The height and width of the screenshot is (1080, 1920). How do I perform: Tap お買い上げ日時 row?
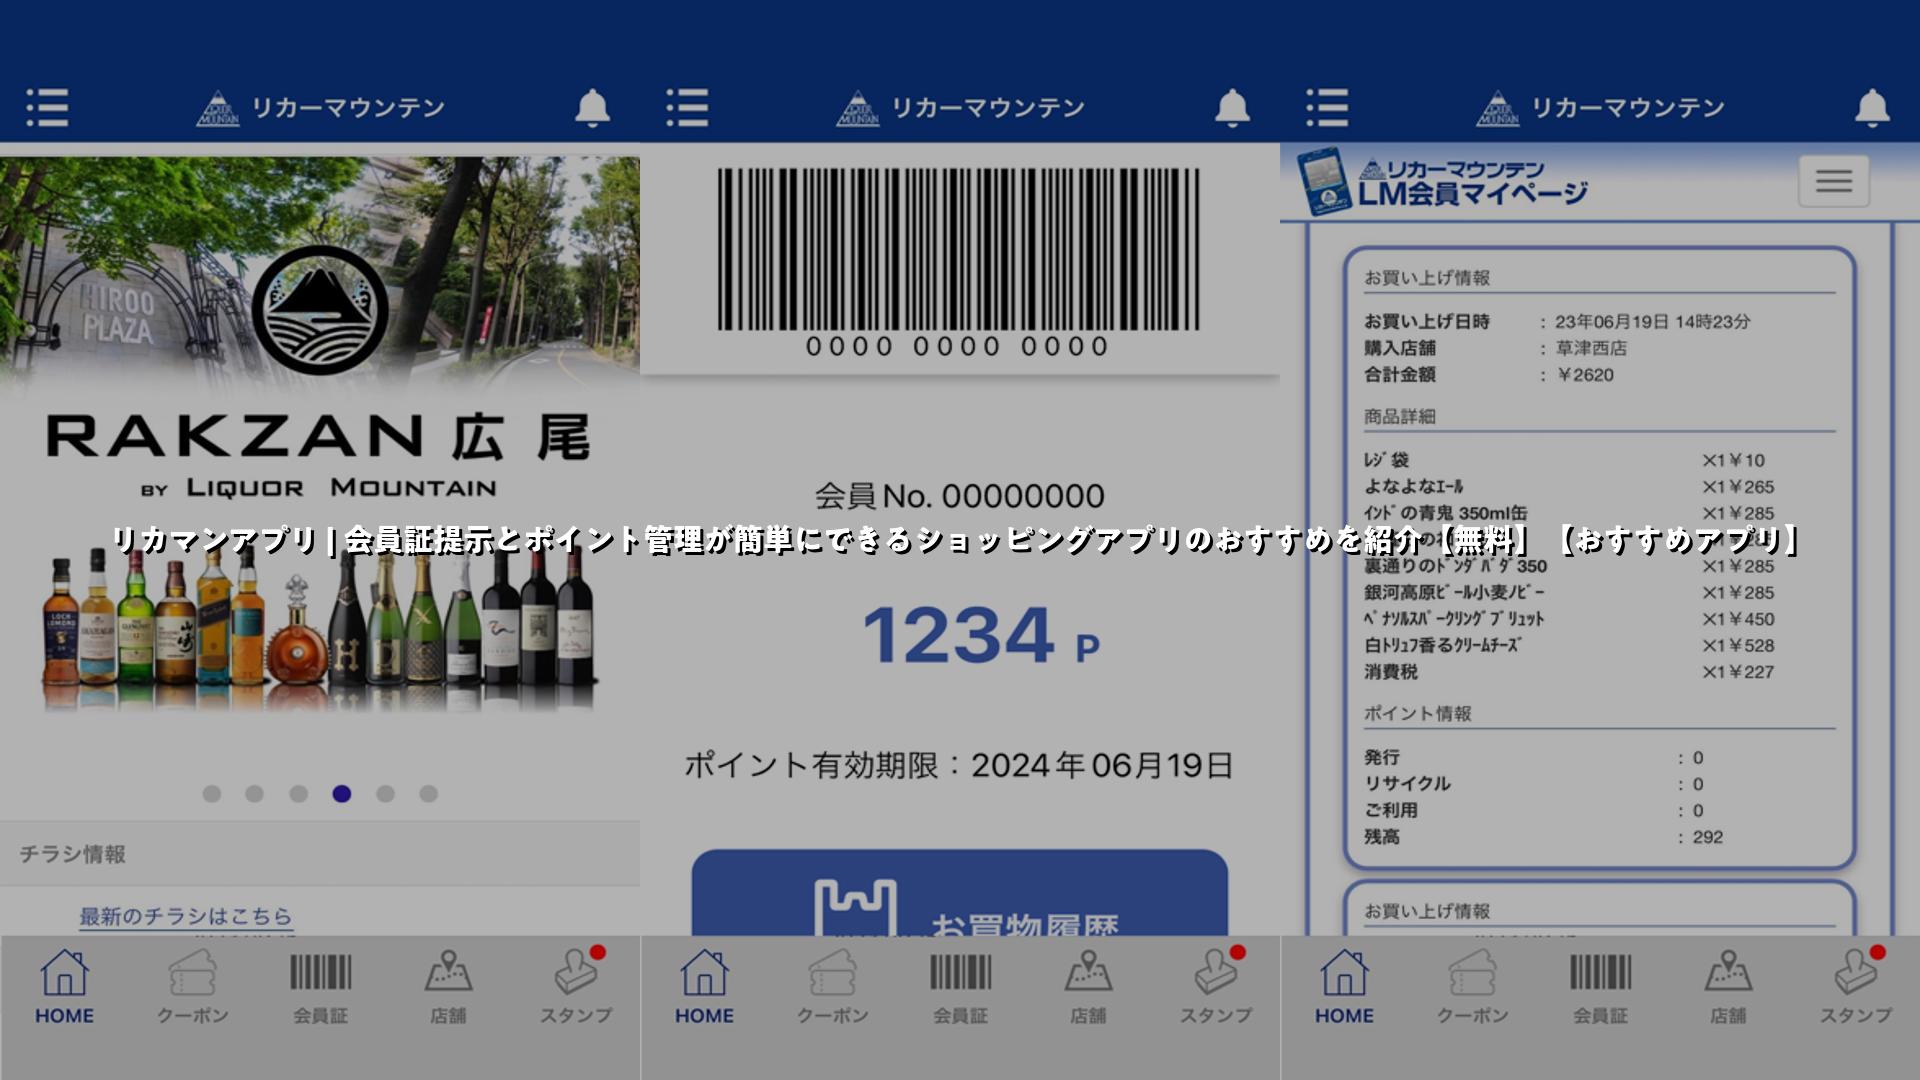[1599, 322]
